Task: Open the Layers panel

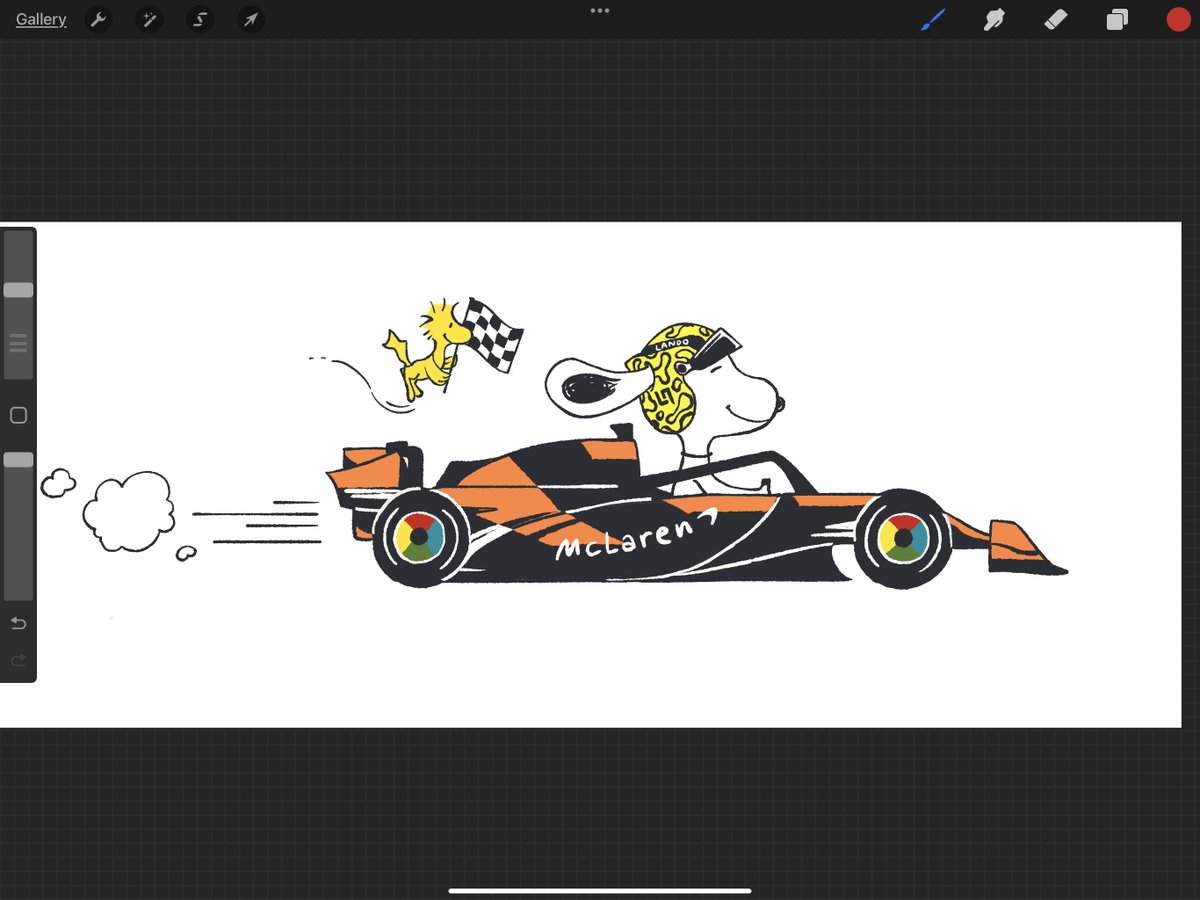Action: tap(1117, 19)
